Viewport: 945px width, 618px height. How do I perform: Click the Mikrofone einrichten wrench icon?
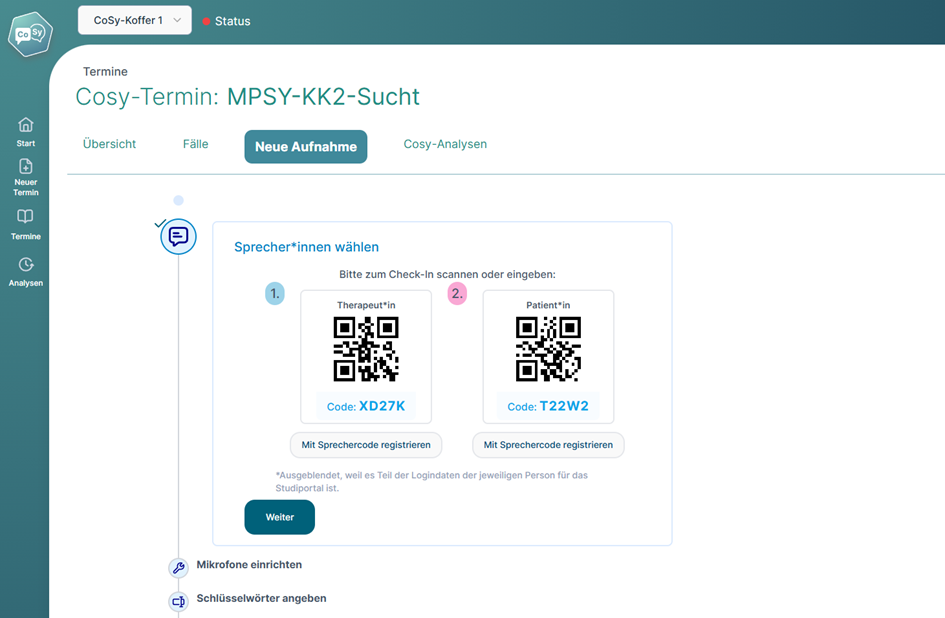tap(177, 567)
